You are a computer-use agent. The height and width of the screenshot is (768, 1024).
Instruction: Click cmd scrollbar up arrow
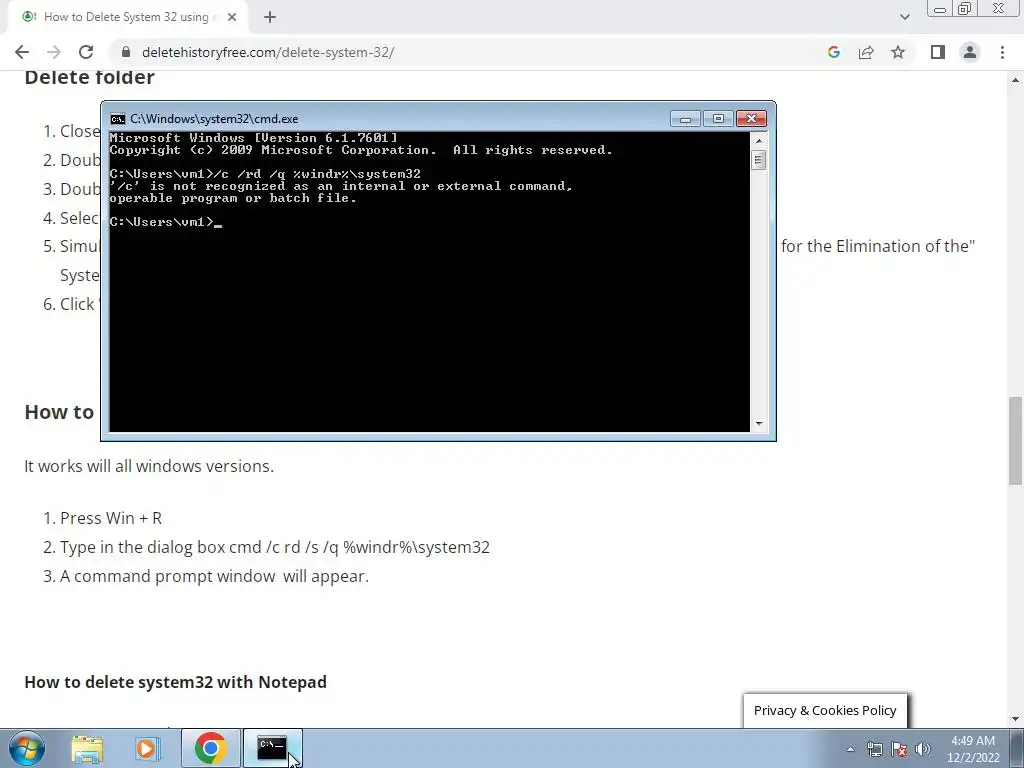click(x=758, y=140)
